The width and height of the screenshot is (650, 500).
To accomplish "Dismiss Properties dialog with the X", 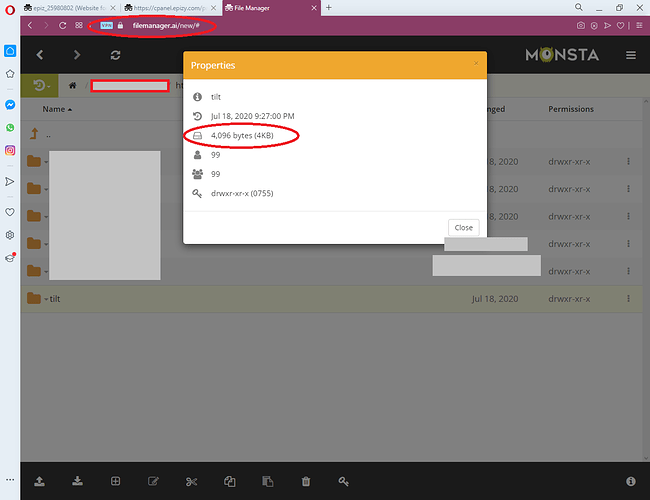I will coord(476,63).
